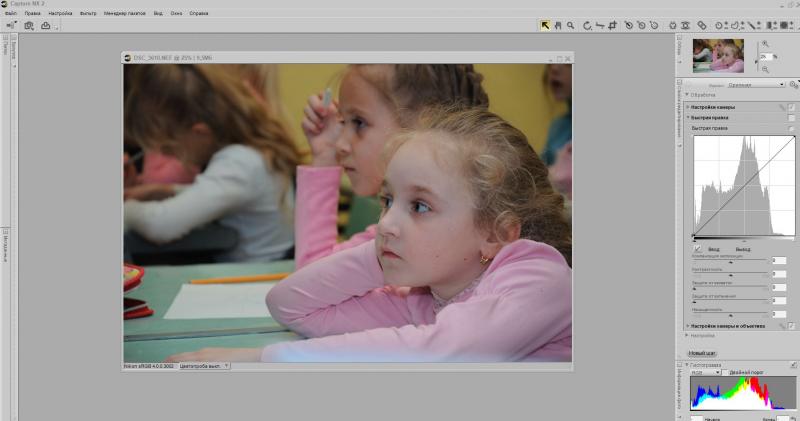Screen dimensions: 800x421
Task: Select the Color Control Point tool
Action: [x=672, y=25]
